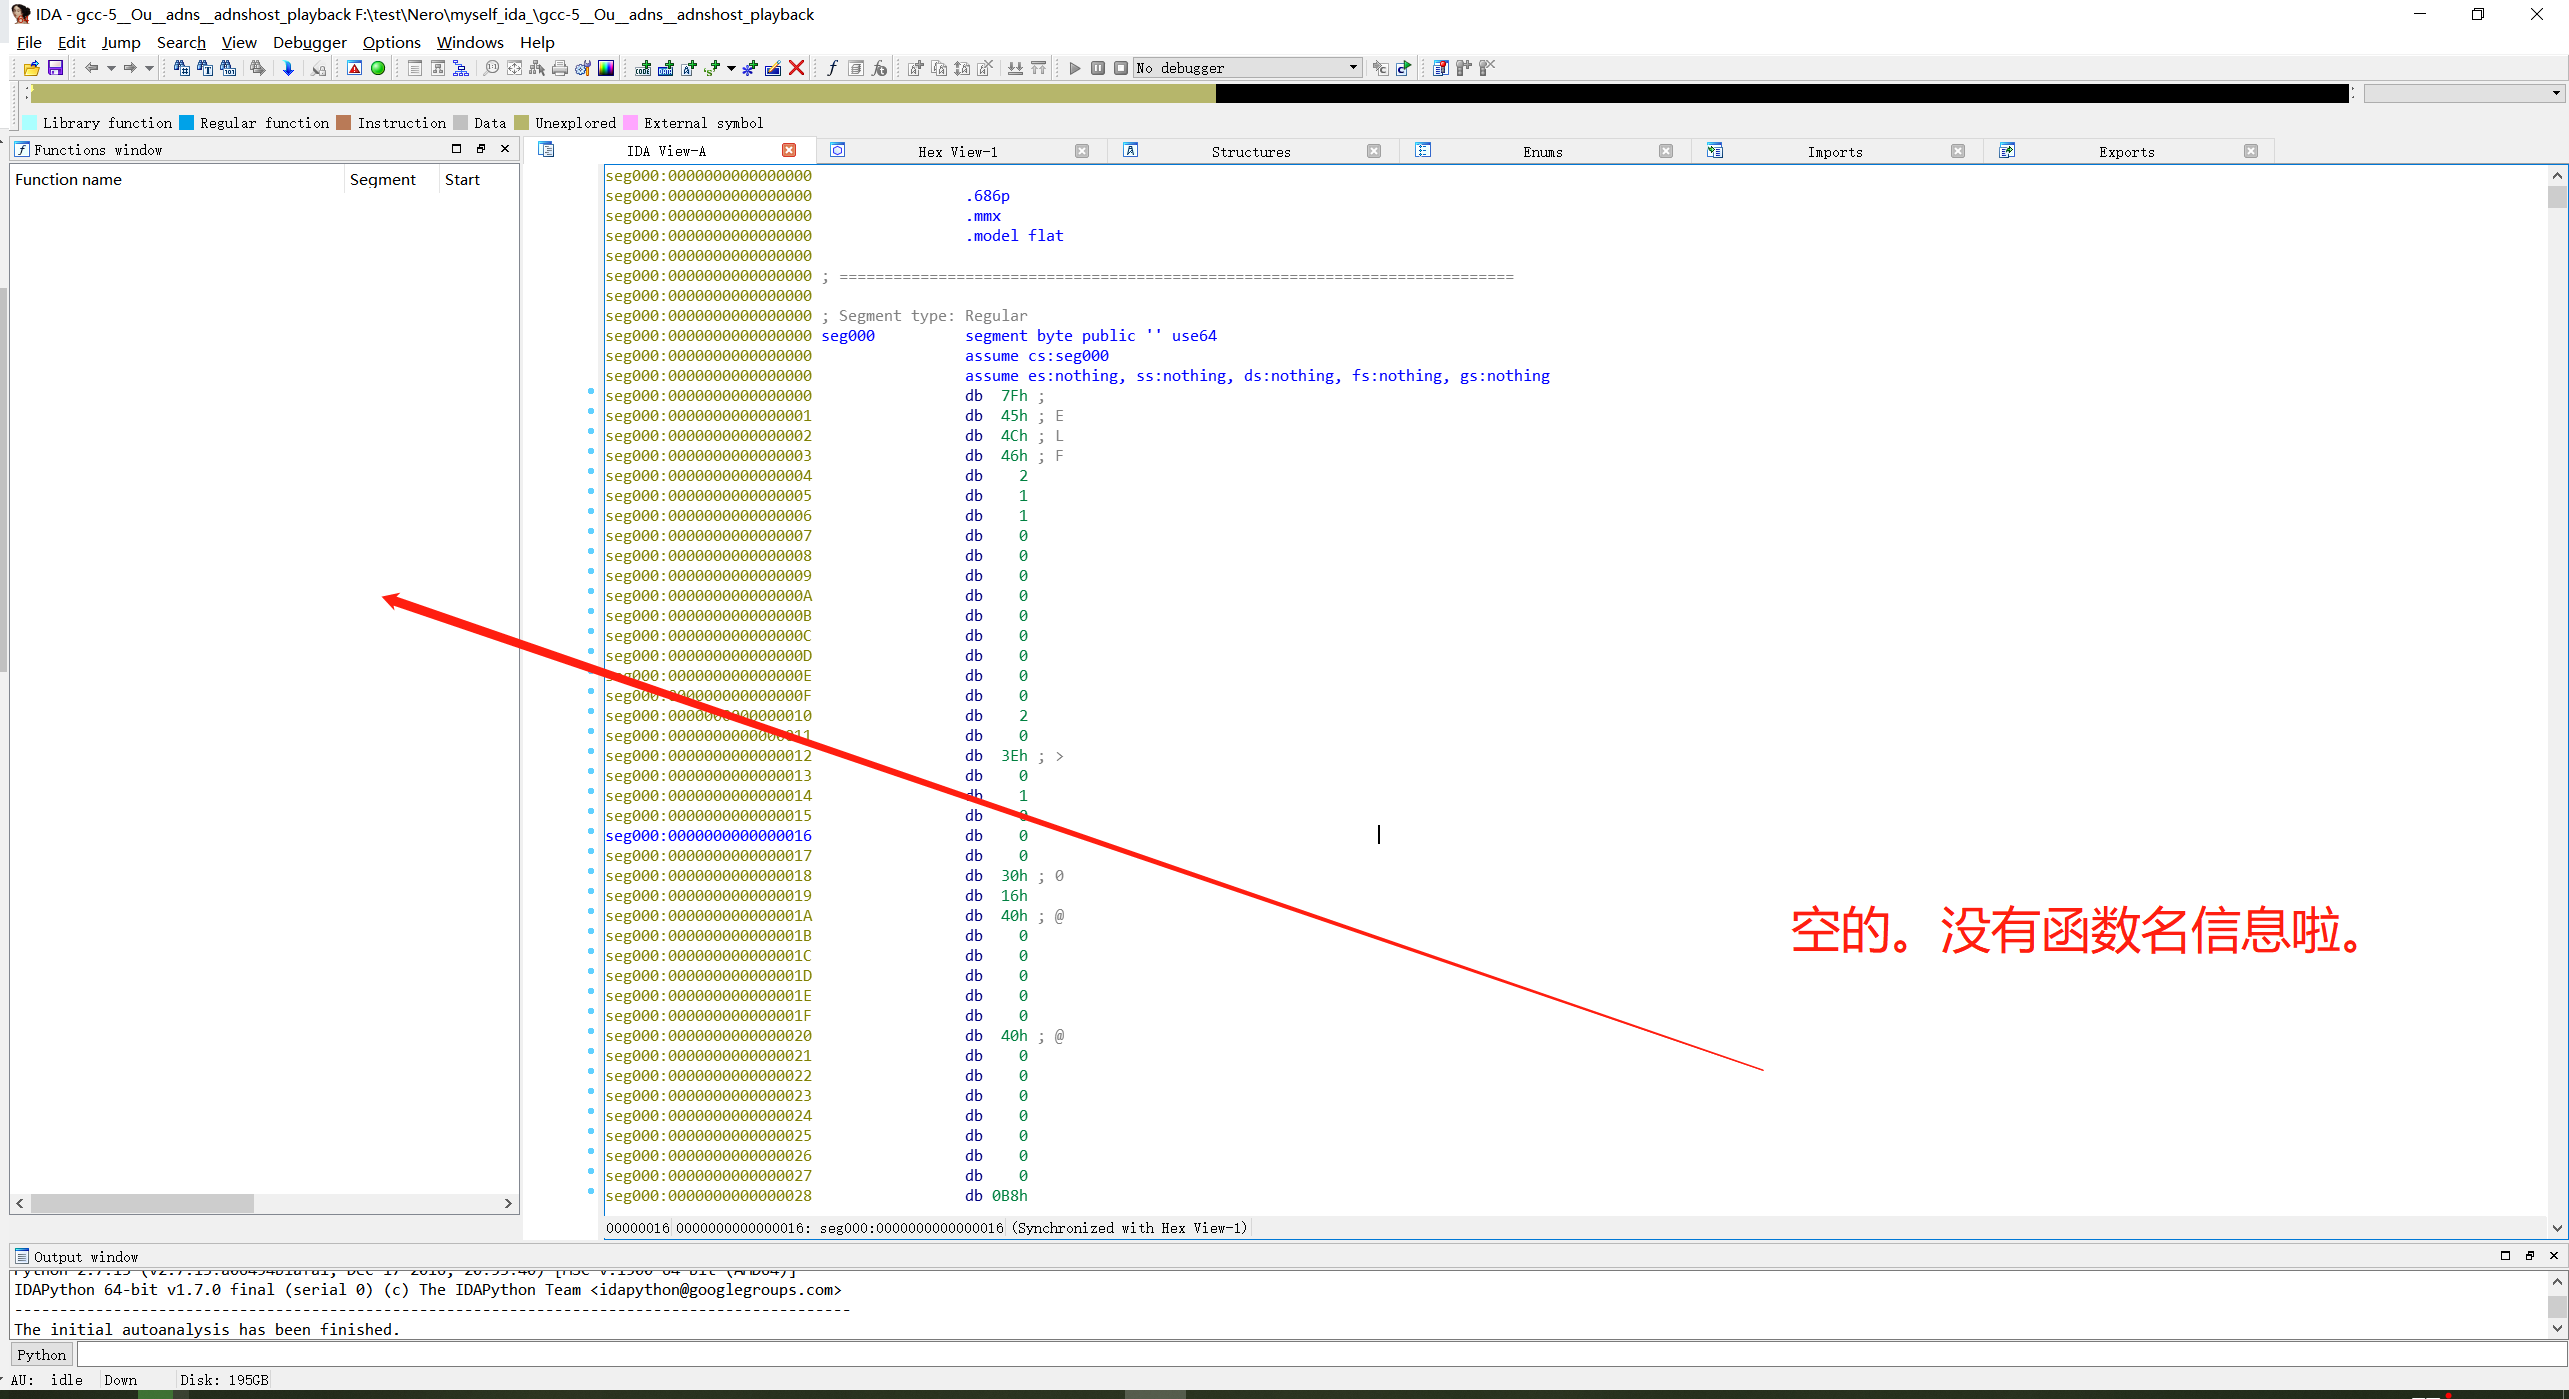Open the jump forward history dropdown arrow
The width and height of the screenshot is (2569, 1399).
150,68
